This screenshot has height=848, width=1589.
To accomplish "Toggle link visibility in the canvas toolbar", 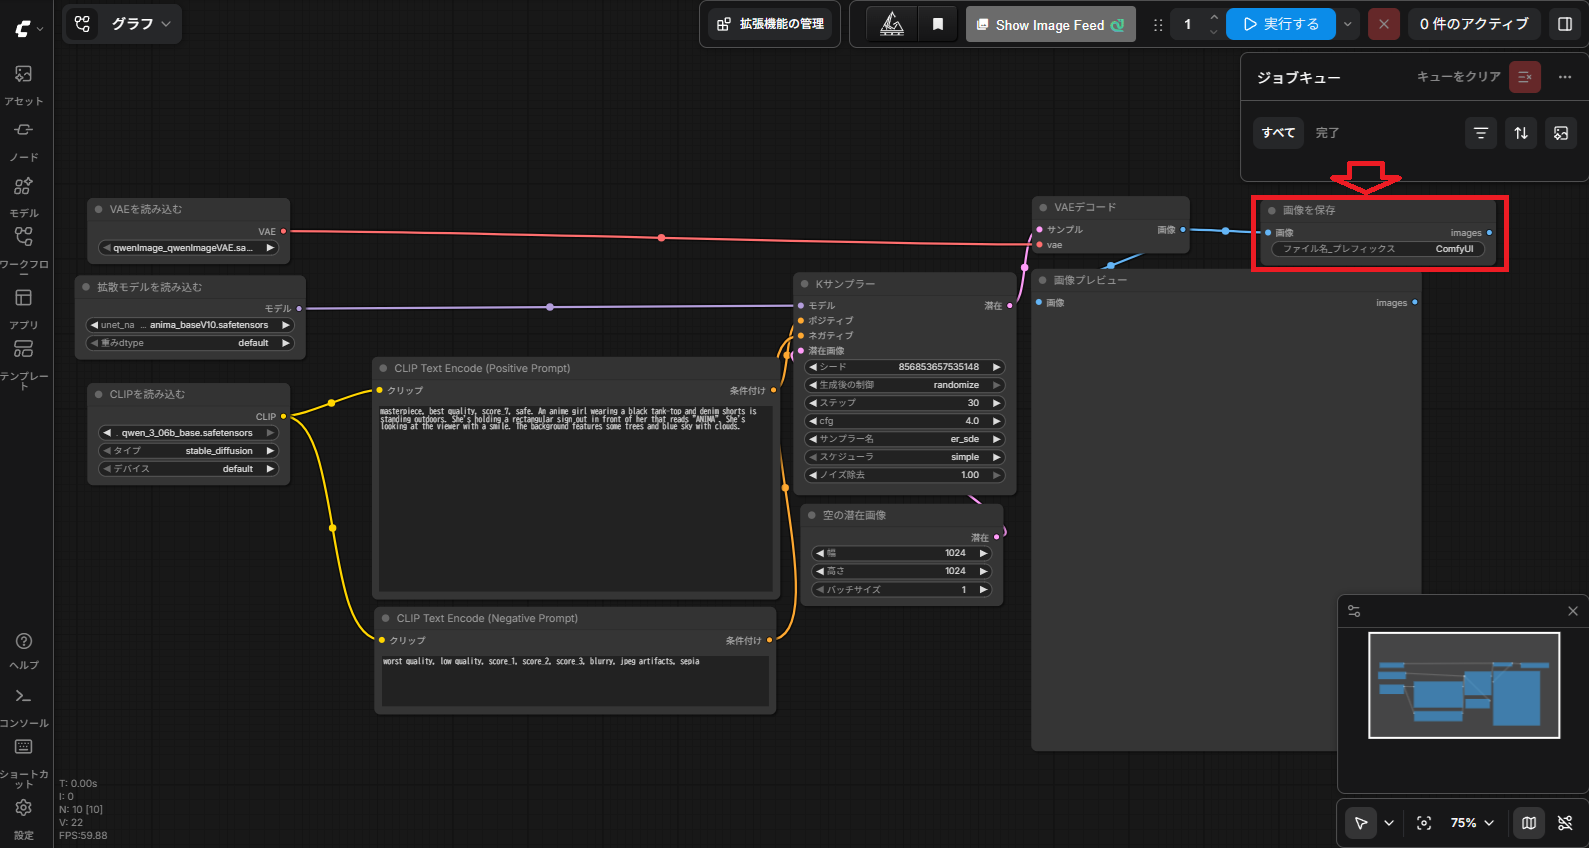I will 1565,823.
